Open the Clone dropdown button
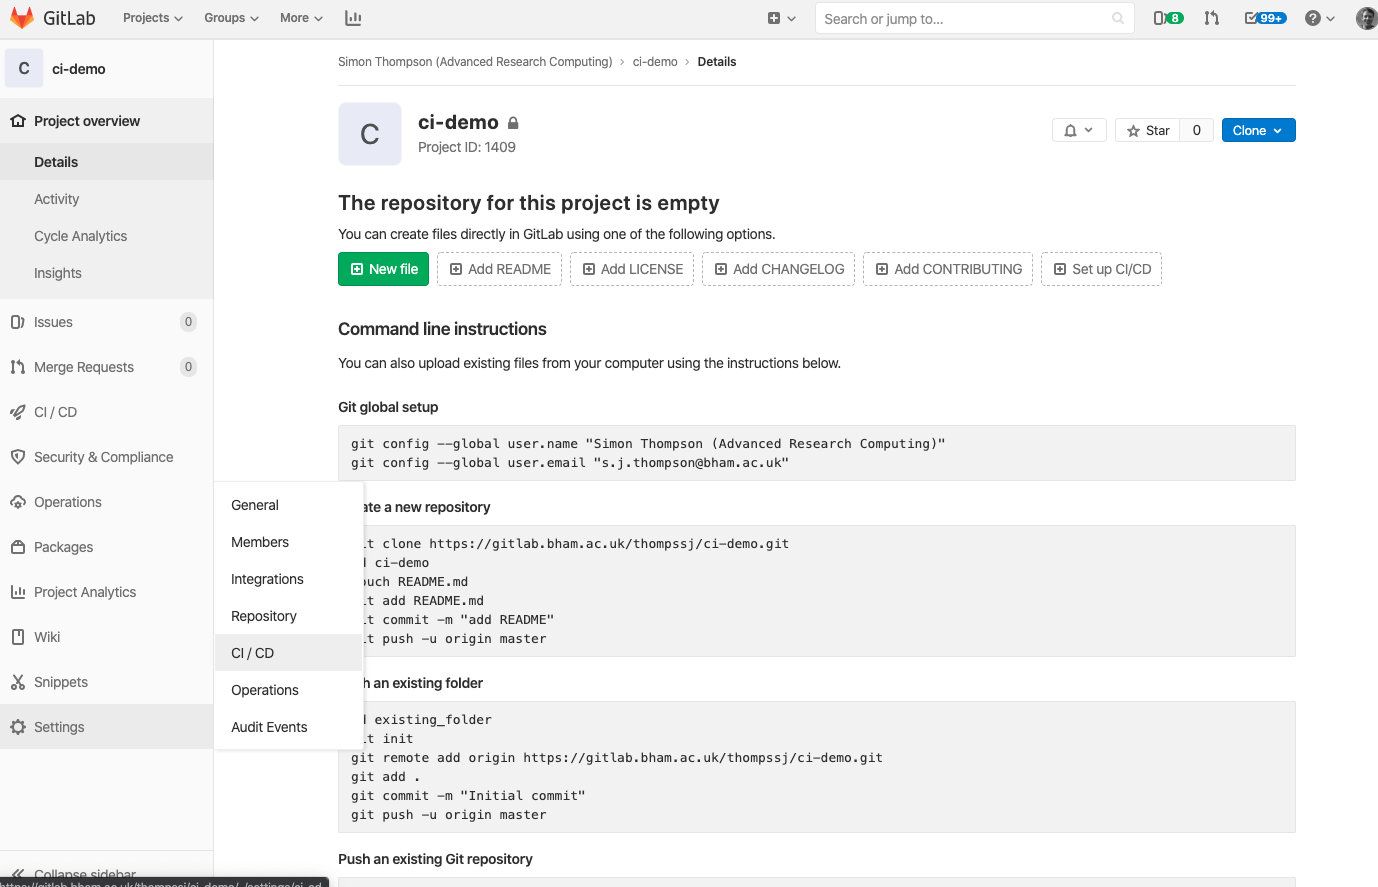 coord(1258,130)
